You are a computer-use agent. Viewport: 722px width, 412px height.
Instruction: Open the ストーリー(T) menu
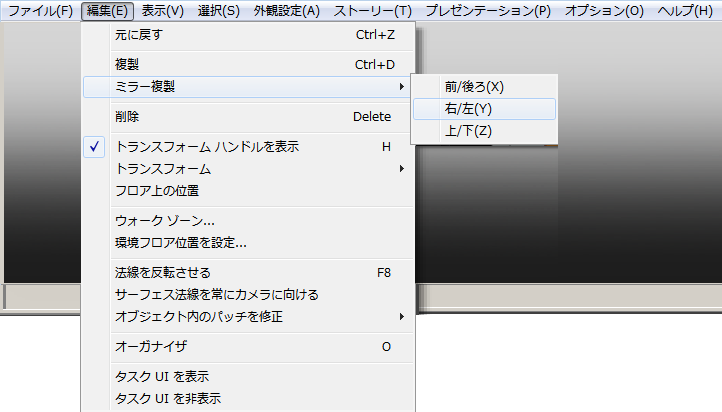[373, 11]
